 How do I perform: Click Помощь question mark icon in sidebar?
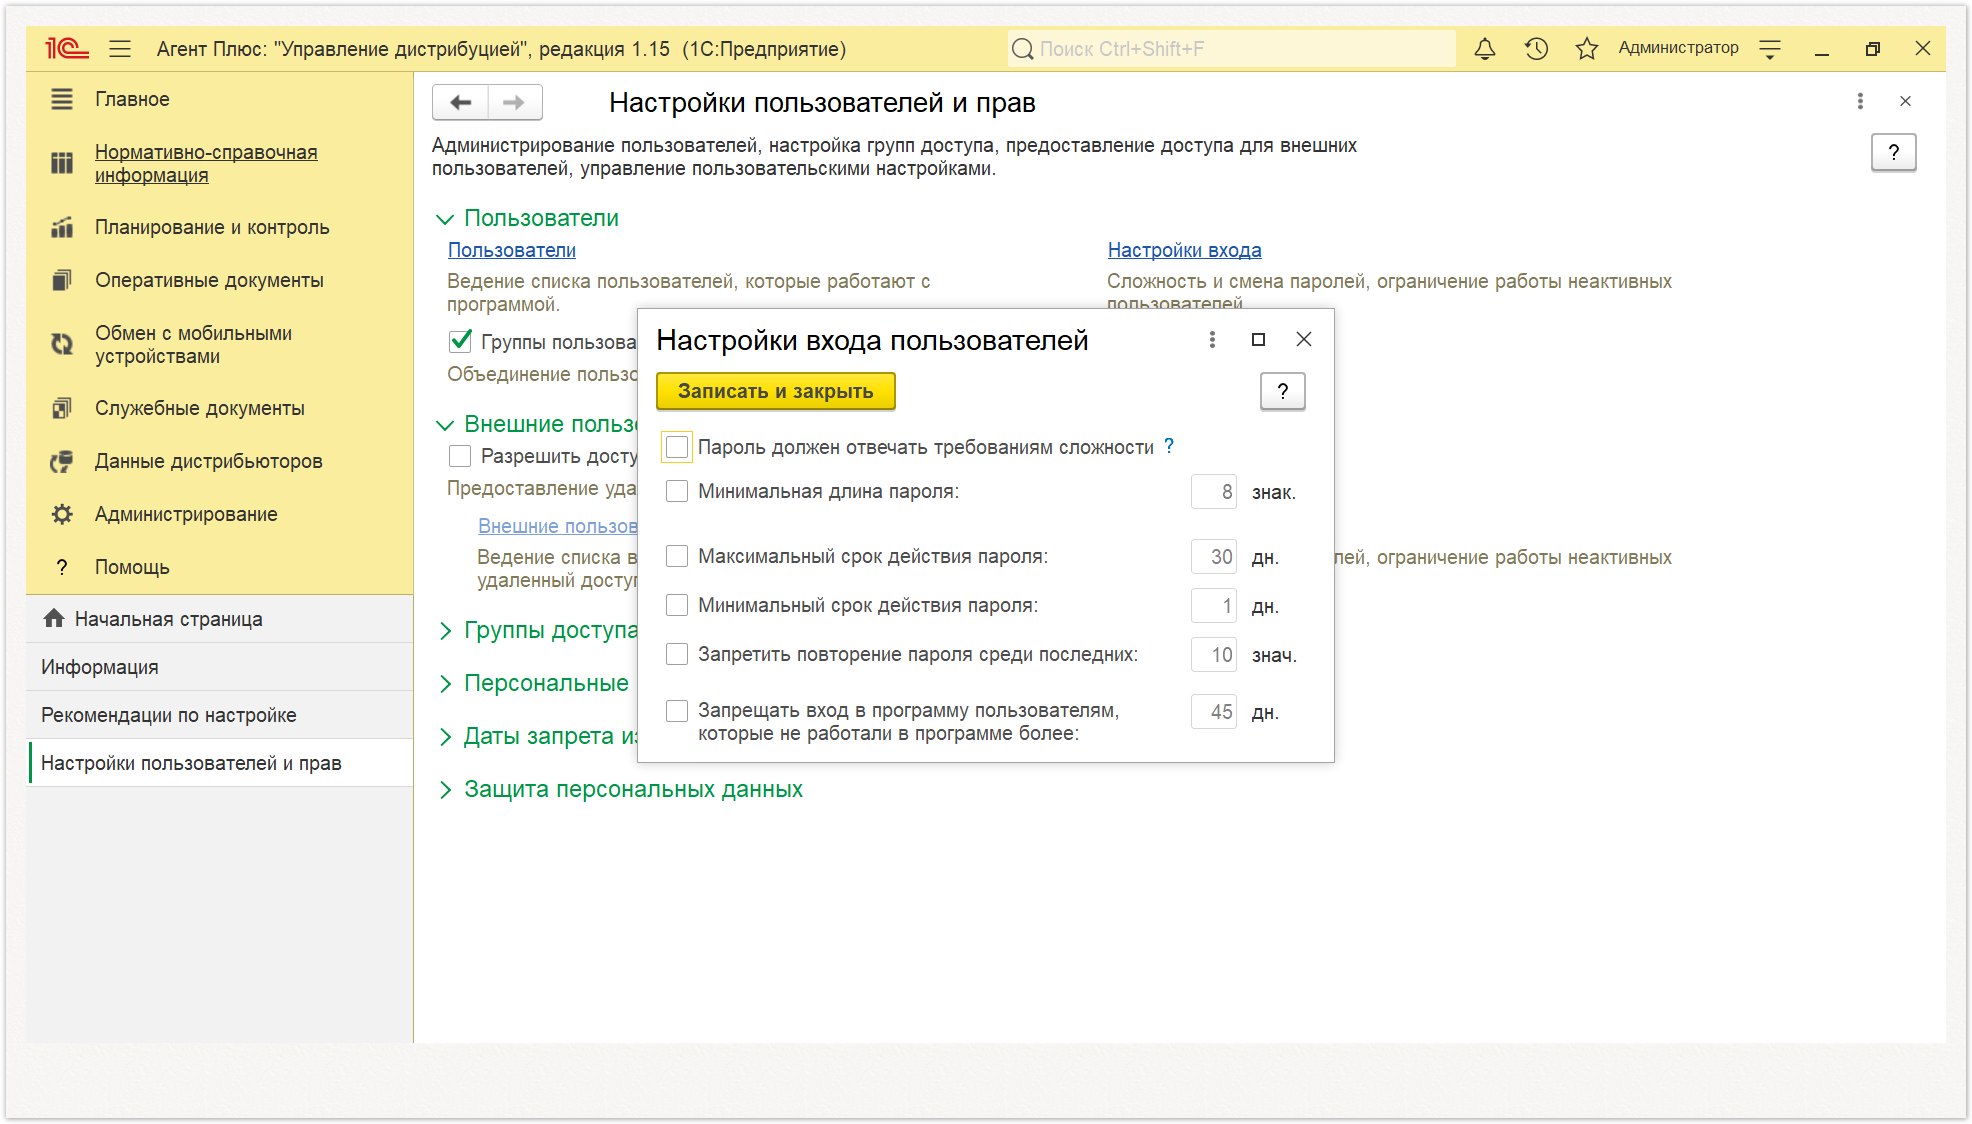pyautogui.click(x=62, y=567)
